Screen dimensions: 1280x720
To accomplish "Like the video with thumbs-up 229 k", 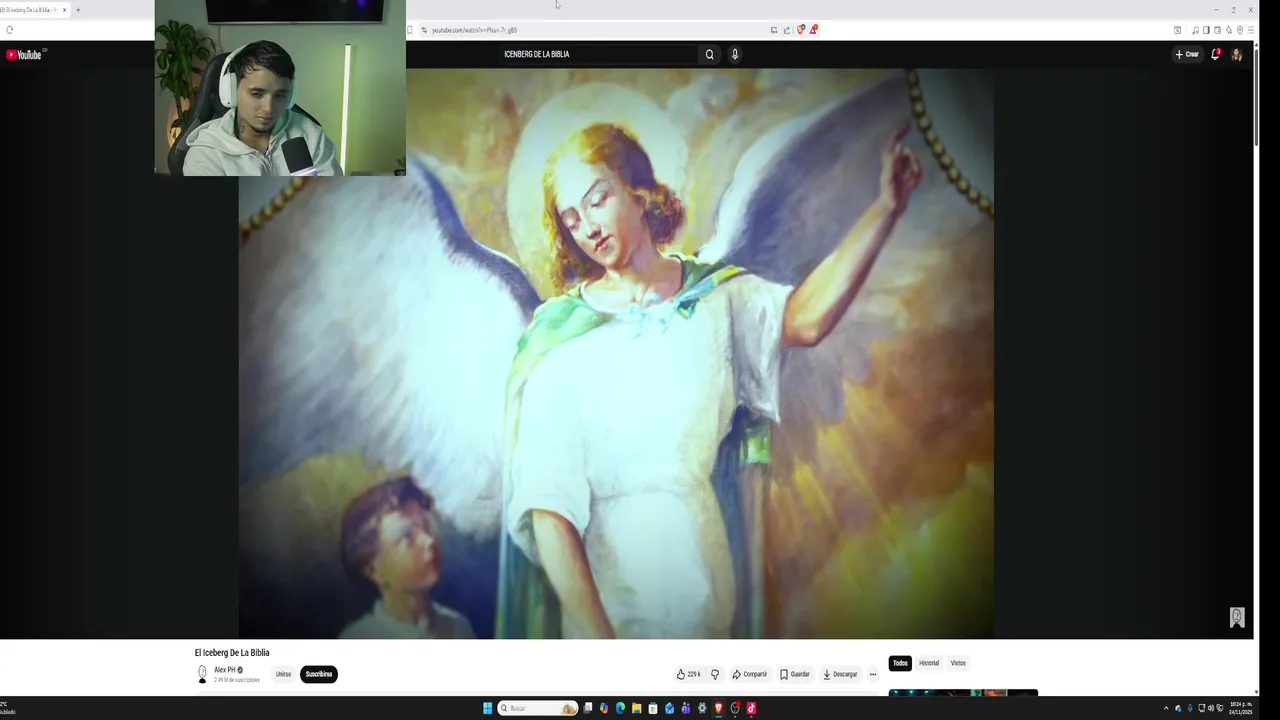I will [688, 674].
